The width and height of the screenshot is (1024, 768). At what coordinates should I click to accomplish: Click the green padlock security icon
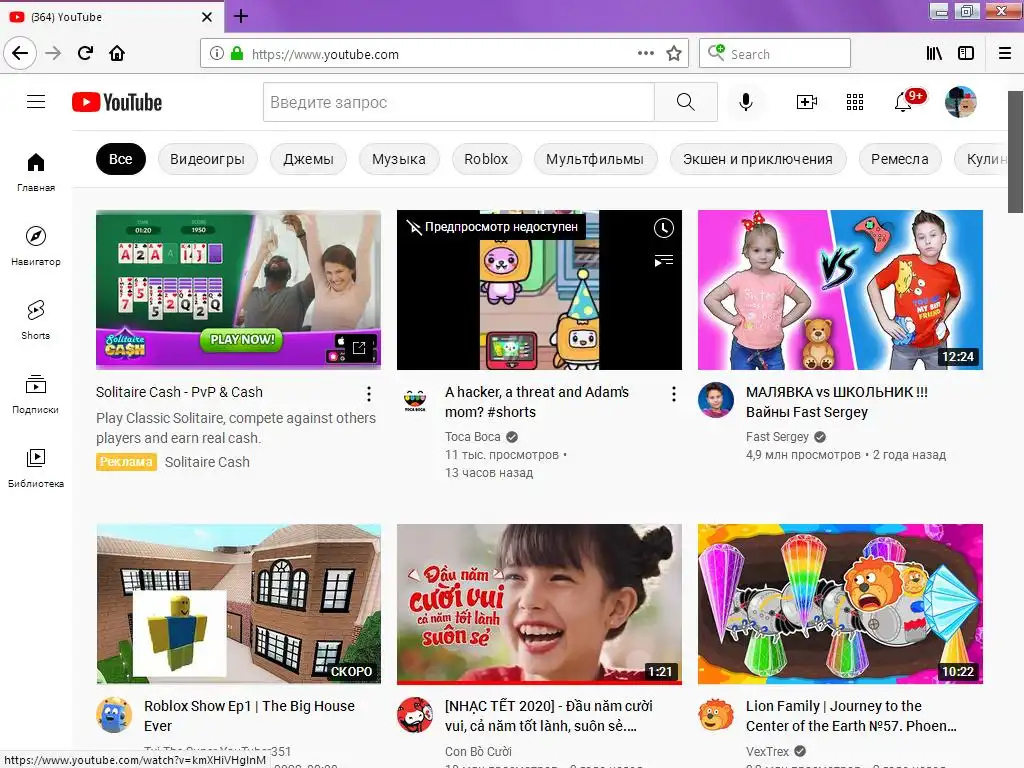[237, 54]
